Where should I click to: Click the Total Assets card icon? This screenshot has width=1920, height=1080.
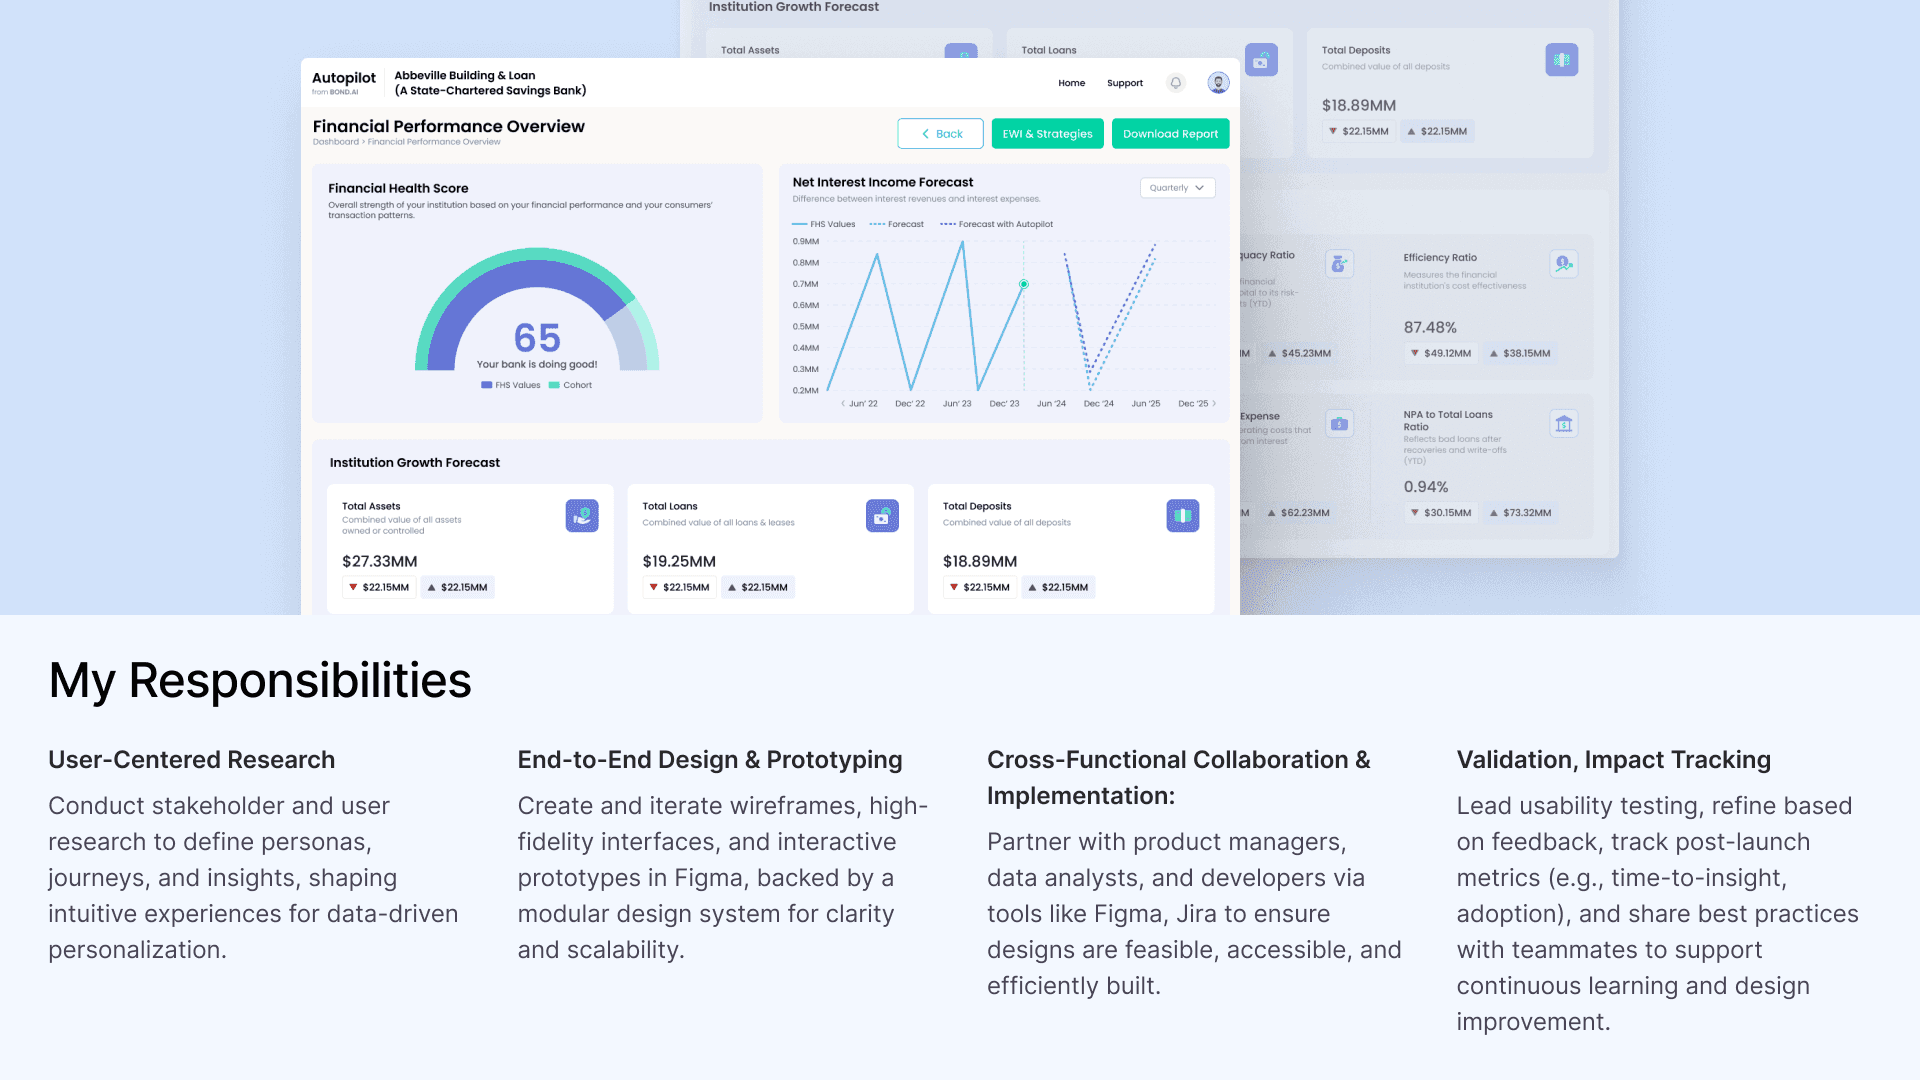point(582,516)
